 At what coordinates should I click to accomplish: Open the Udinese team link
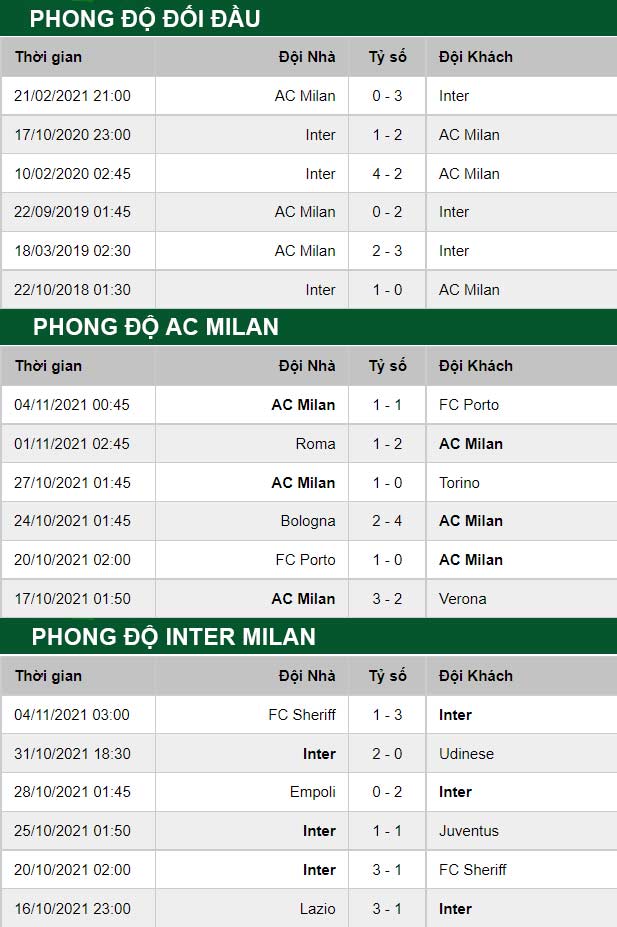pos(466,753)
